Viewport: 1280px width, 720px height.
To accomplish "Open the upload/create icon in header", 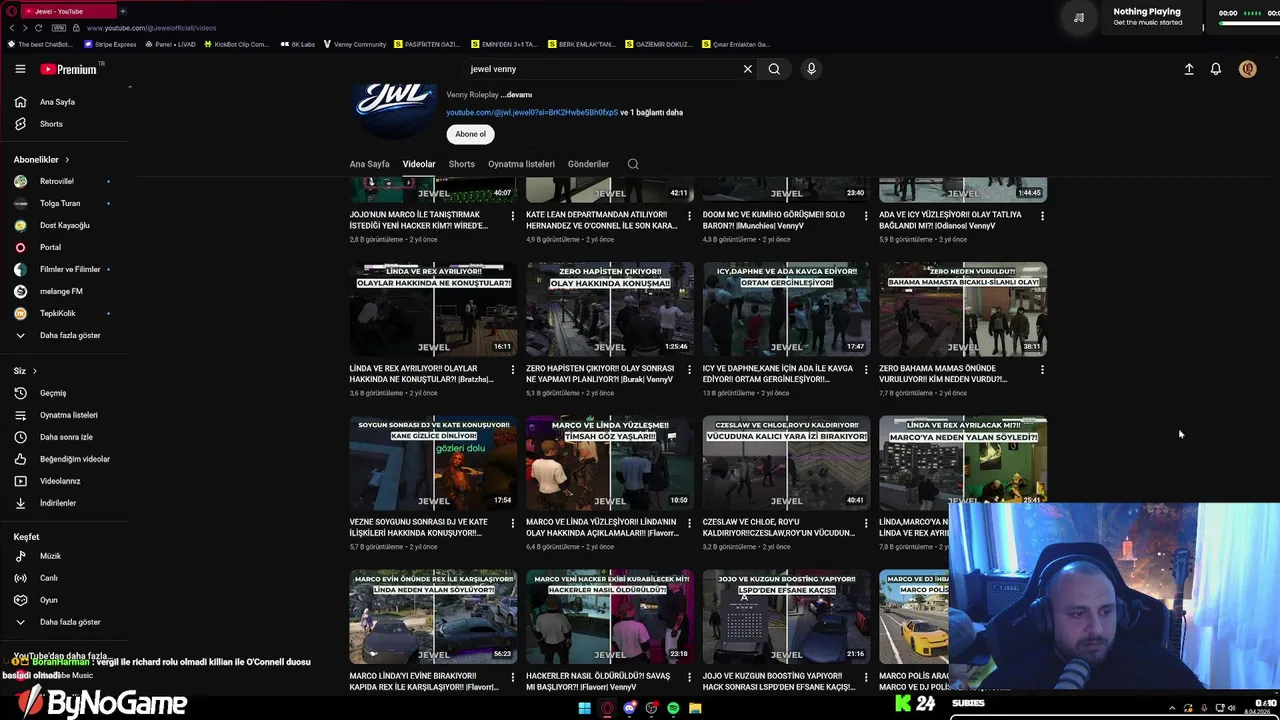I will 1189,69.
